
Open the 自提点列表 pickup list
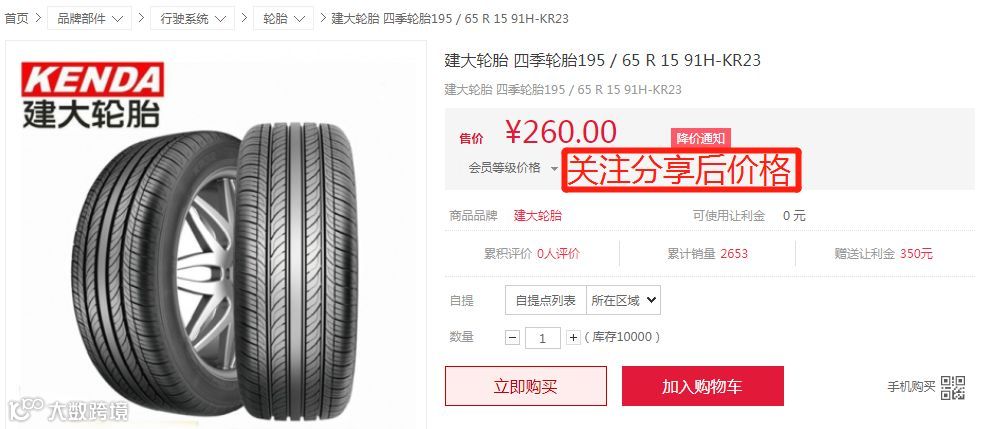click(x=546, y=301)
